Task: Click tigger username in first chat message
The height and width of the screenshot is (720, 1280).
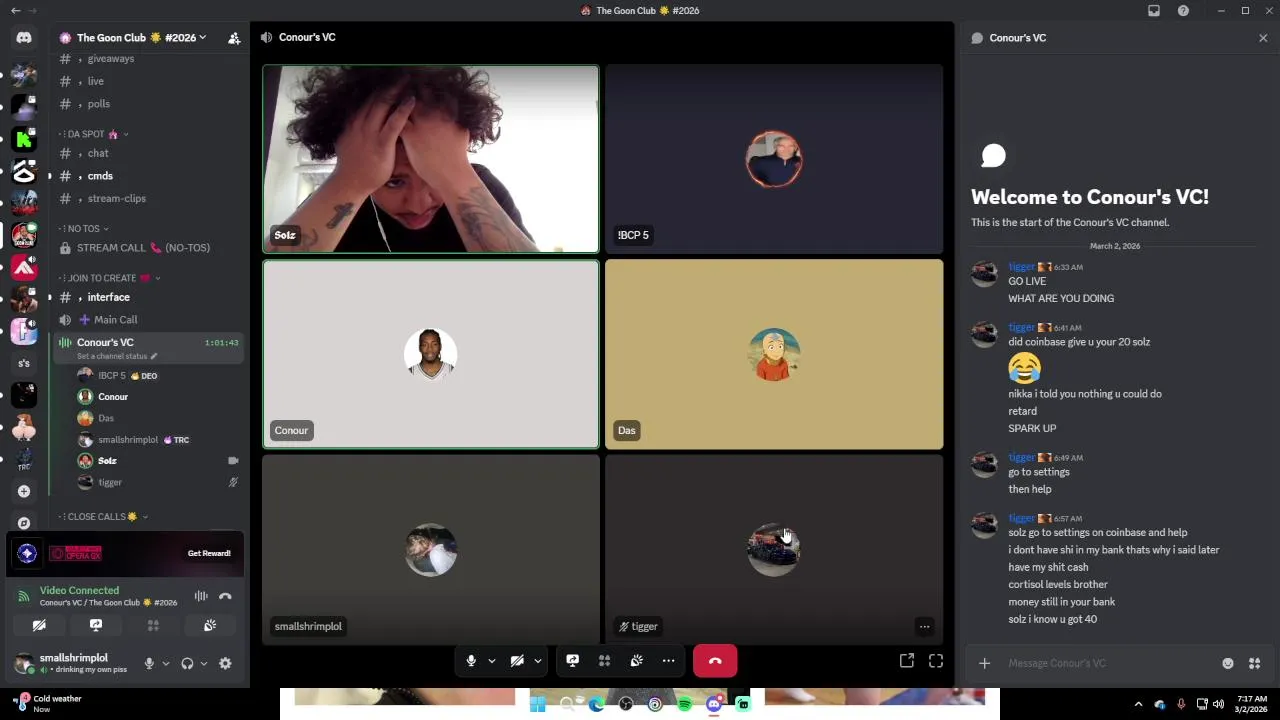Action: coord(1021,267)
